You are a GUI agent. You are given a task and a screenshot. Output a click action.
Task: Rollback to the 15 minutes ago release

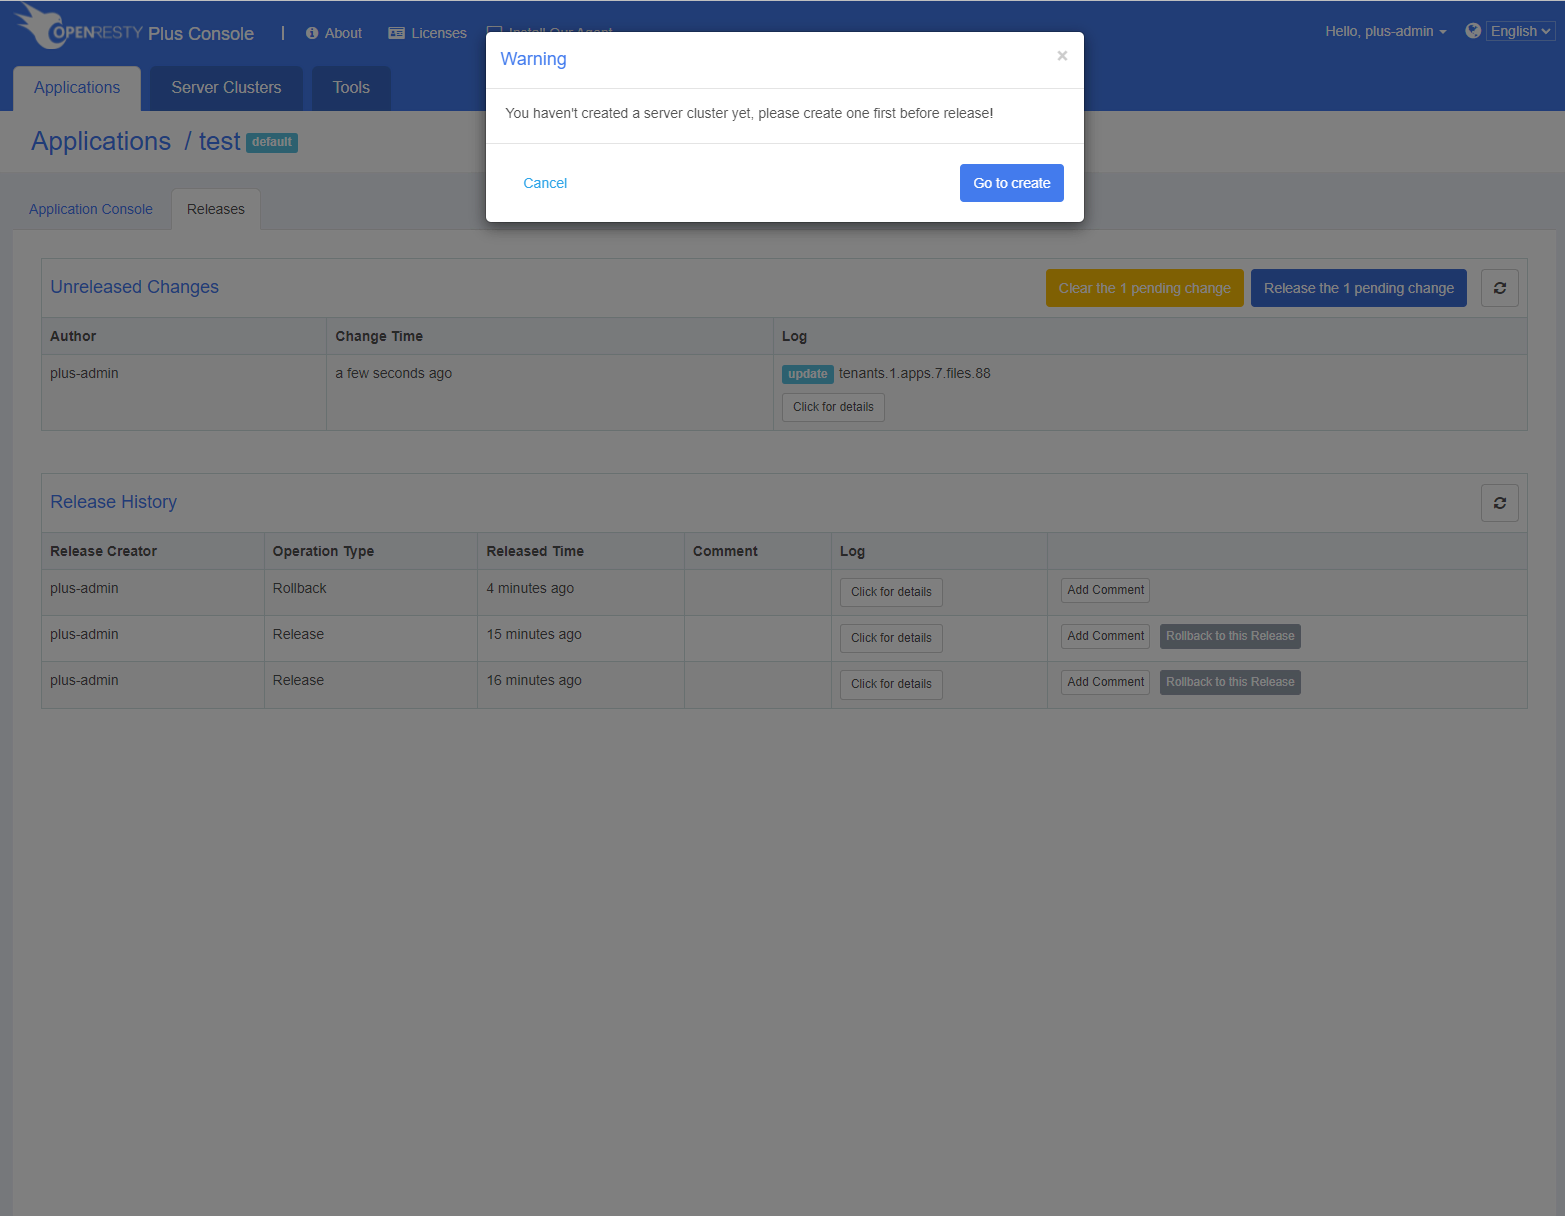pos(1230,636)
